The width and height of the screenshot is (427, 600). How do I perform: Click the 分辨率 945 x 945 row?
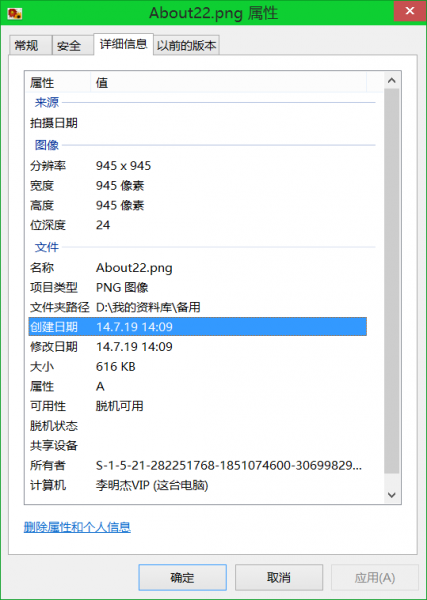click(x=198, y=166)
